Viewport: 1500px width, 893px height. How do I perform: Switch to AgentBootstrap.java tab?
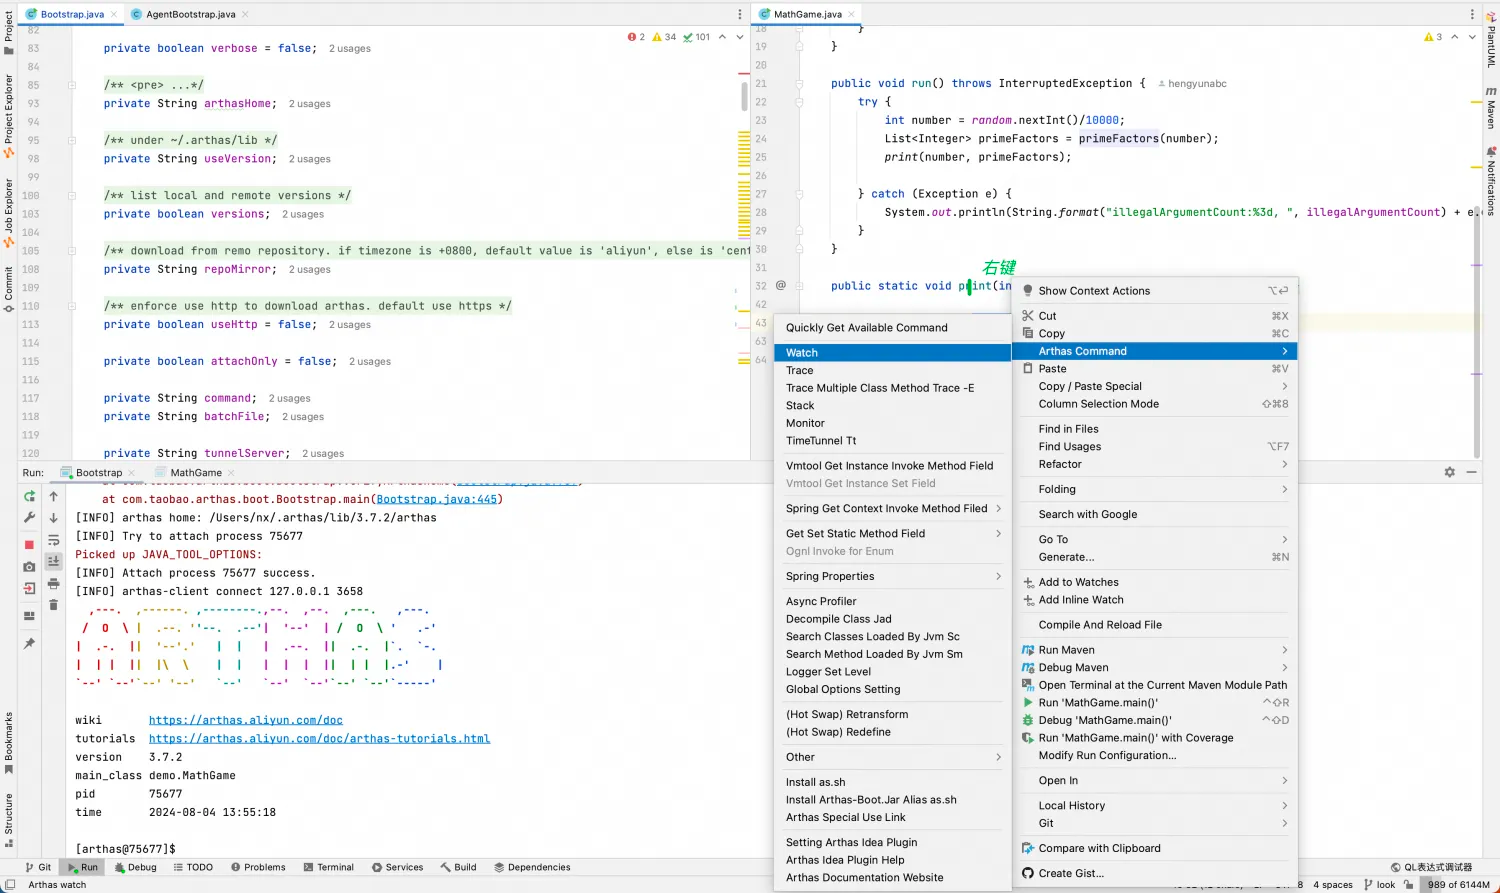click(190, 14)
